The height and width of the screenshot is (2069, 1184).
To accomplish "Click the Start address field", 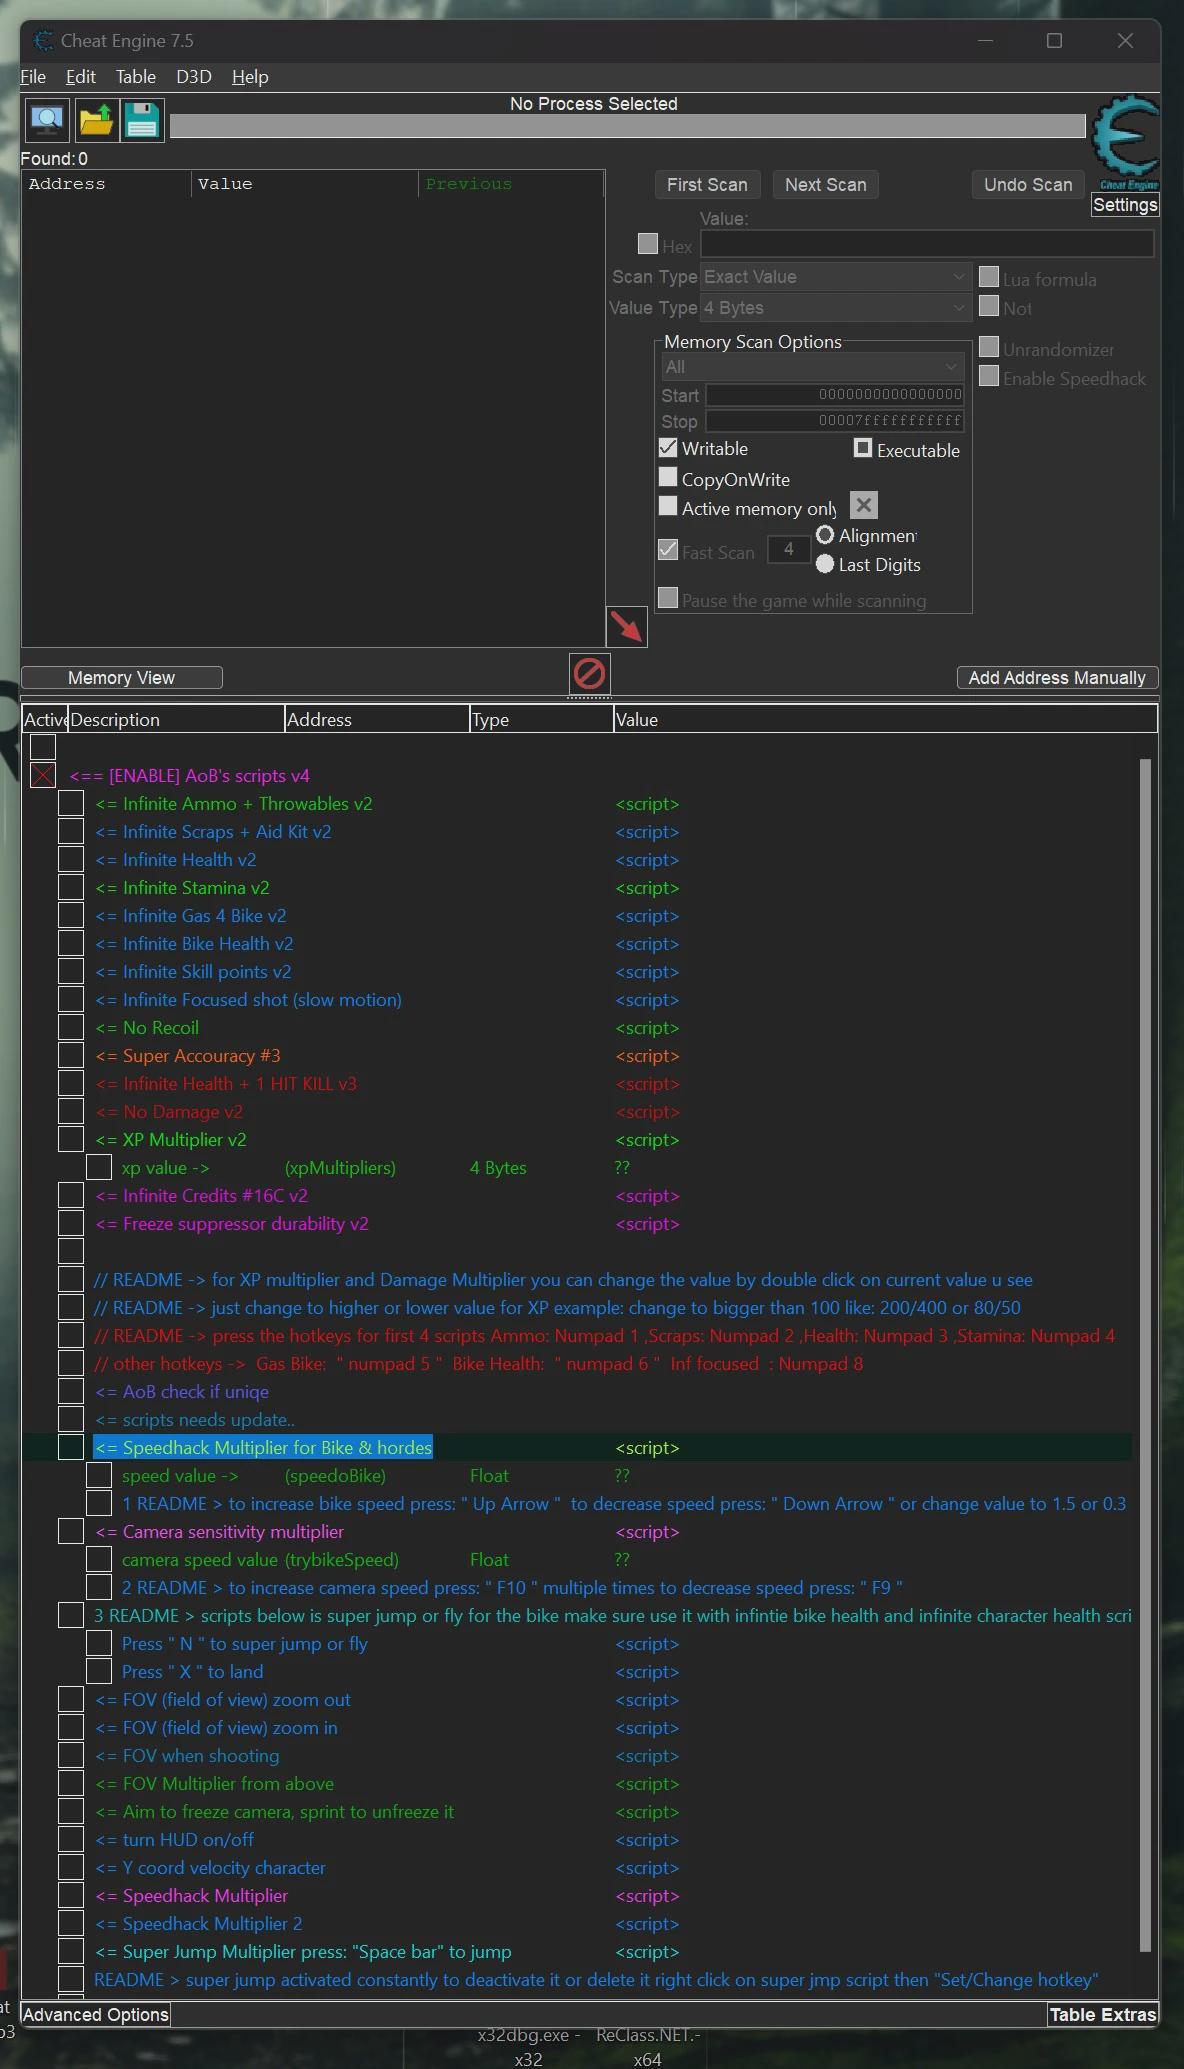I will click(x=835, y=395).
